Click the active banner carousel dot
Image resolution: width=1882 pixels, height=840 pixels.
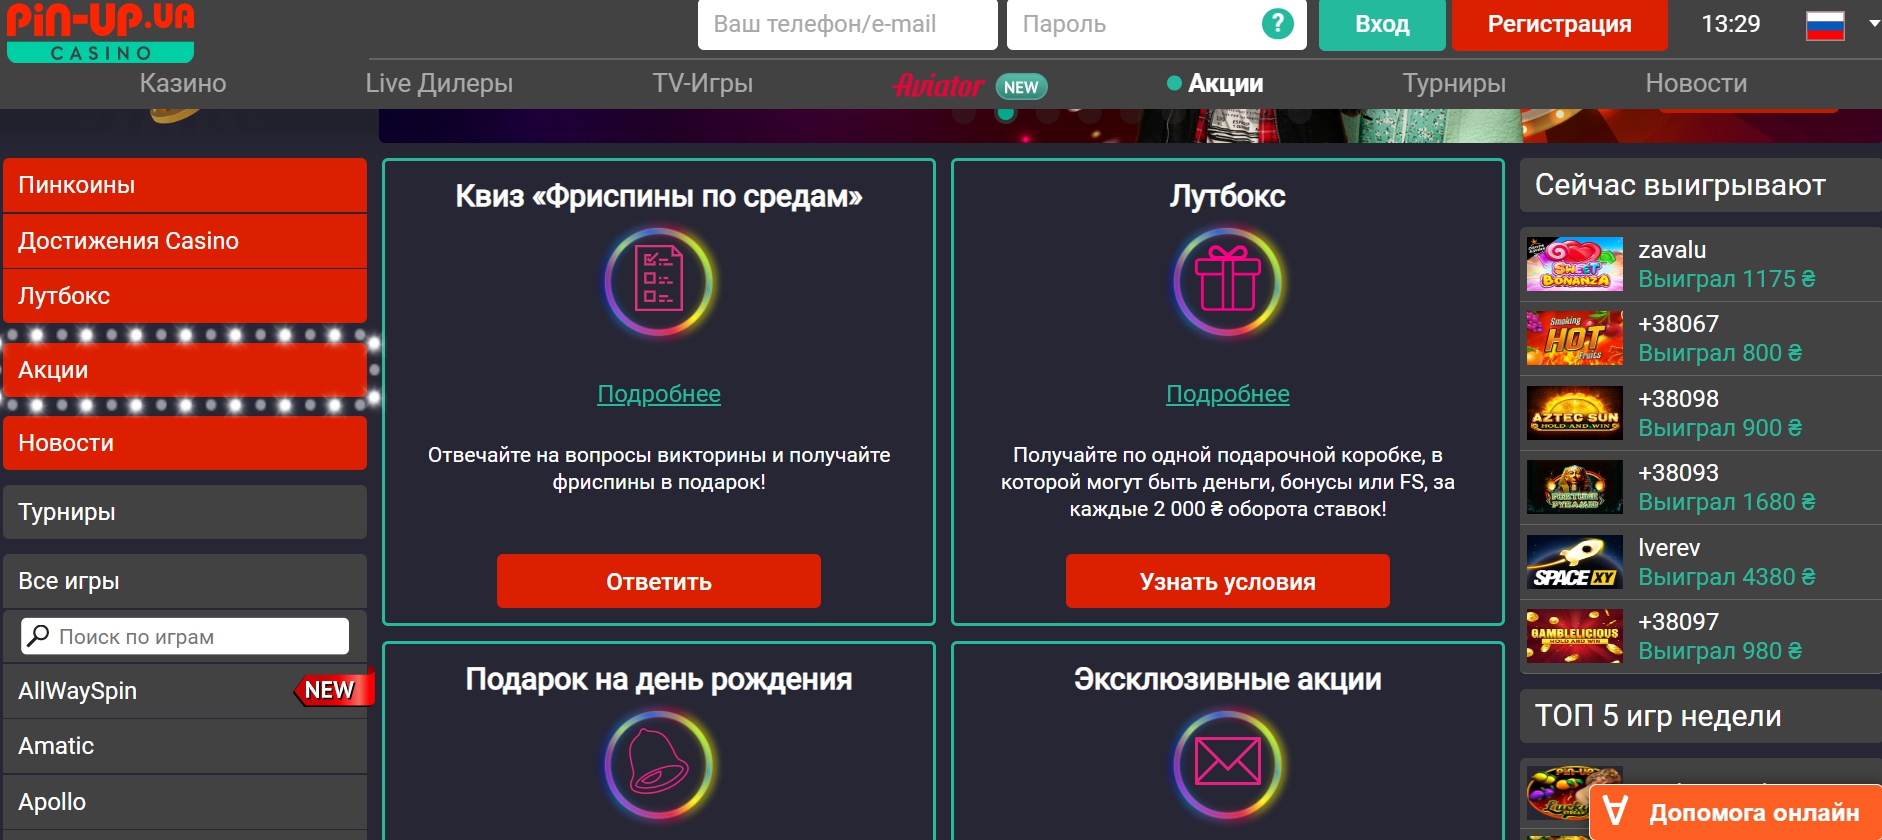point(1006,113)
